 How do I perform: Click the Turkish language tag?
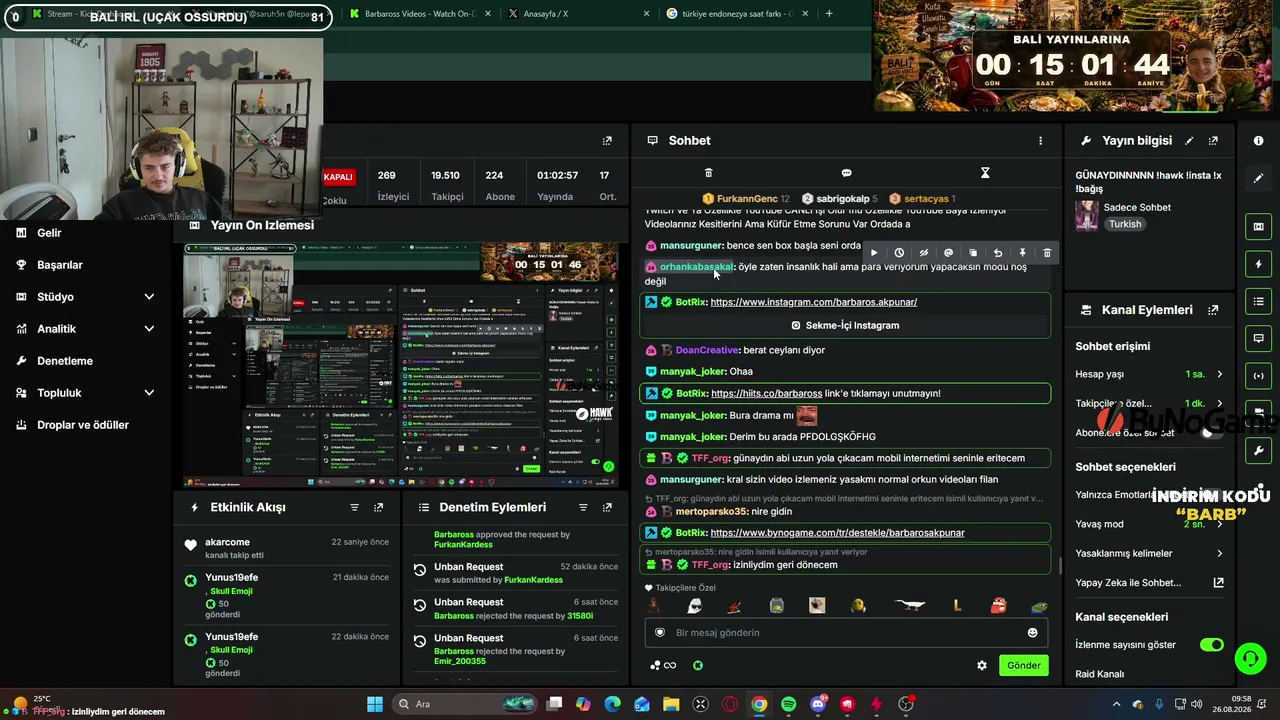click(x=1125, y=224)
